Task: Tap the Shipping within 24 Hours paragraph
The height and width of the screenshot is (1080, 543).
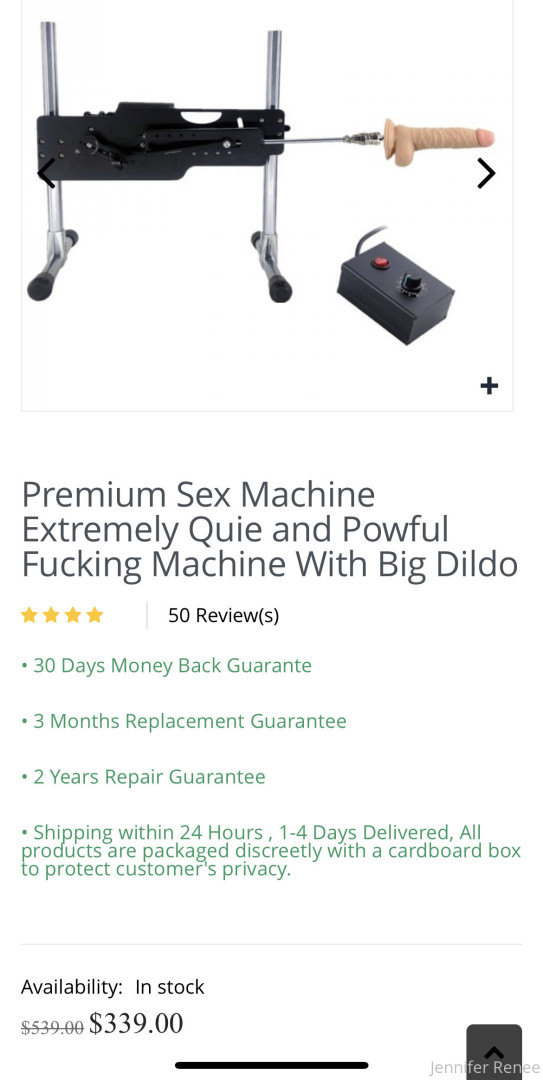Action: [271, 851]
